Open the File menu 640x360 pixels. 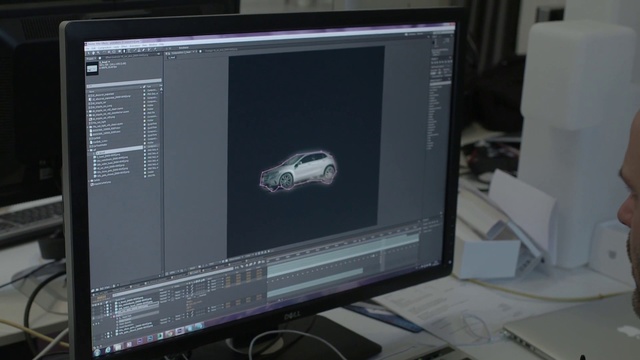point(87,48)
